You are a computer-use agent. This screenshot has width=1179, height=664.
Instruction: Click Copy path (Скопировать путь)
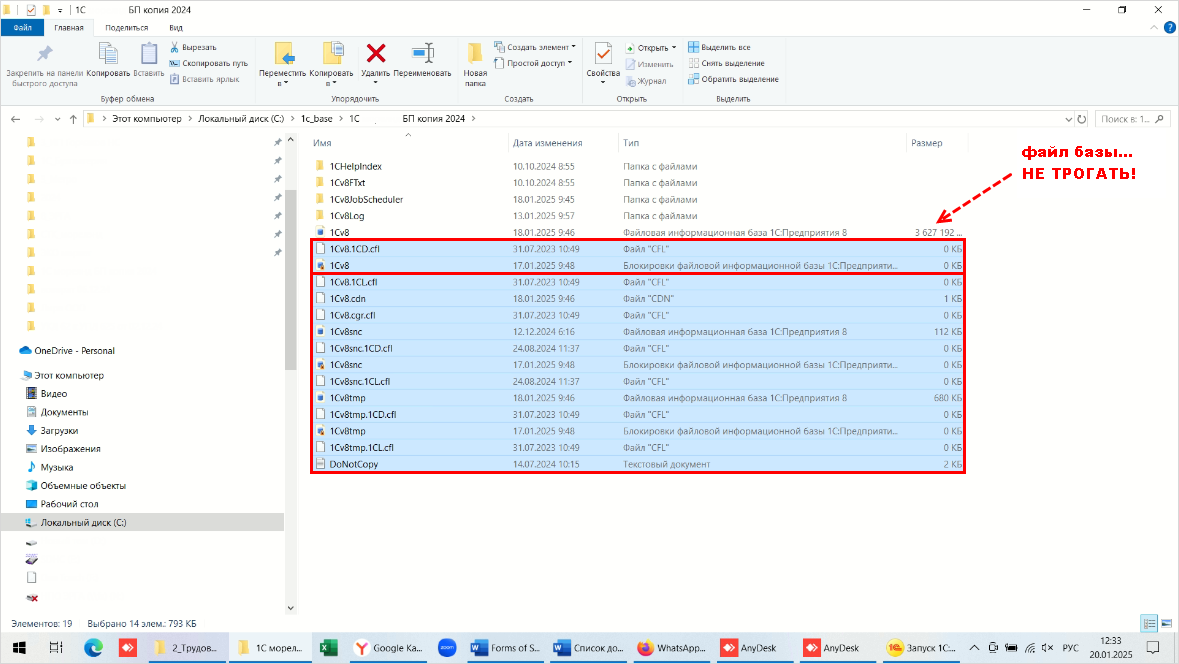(x=208, y=63)
